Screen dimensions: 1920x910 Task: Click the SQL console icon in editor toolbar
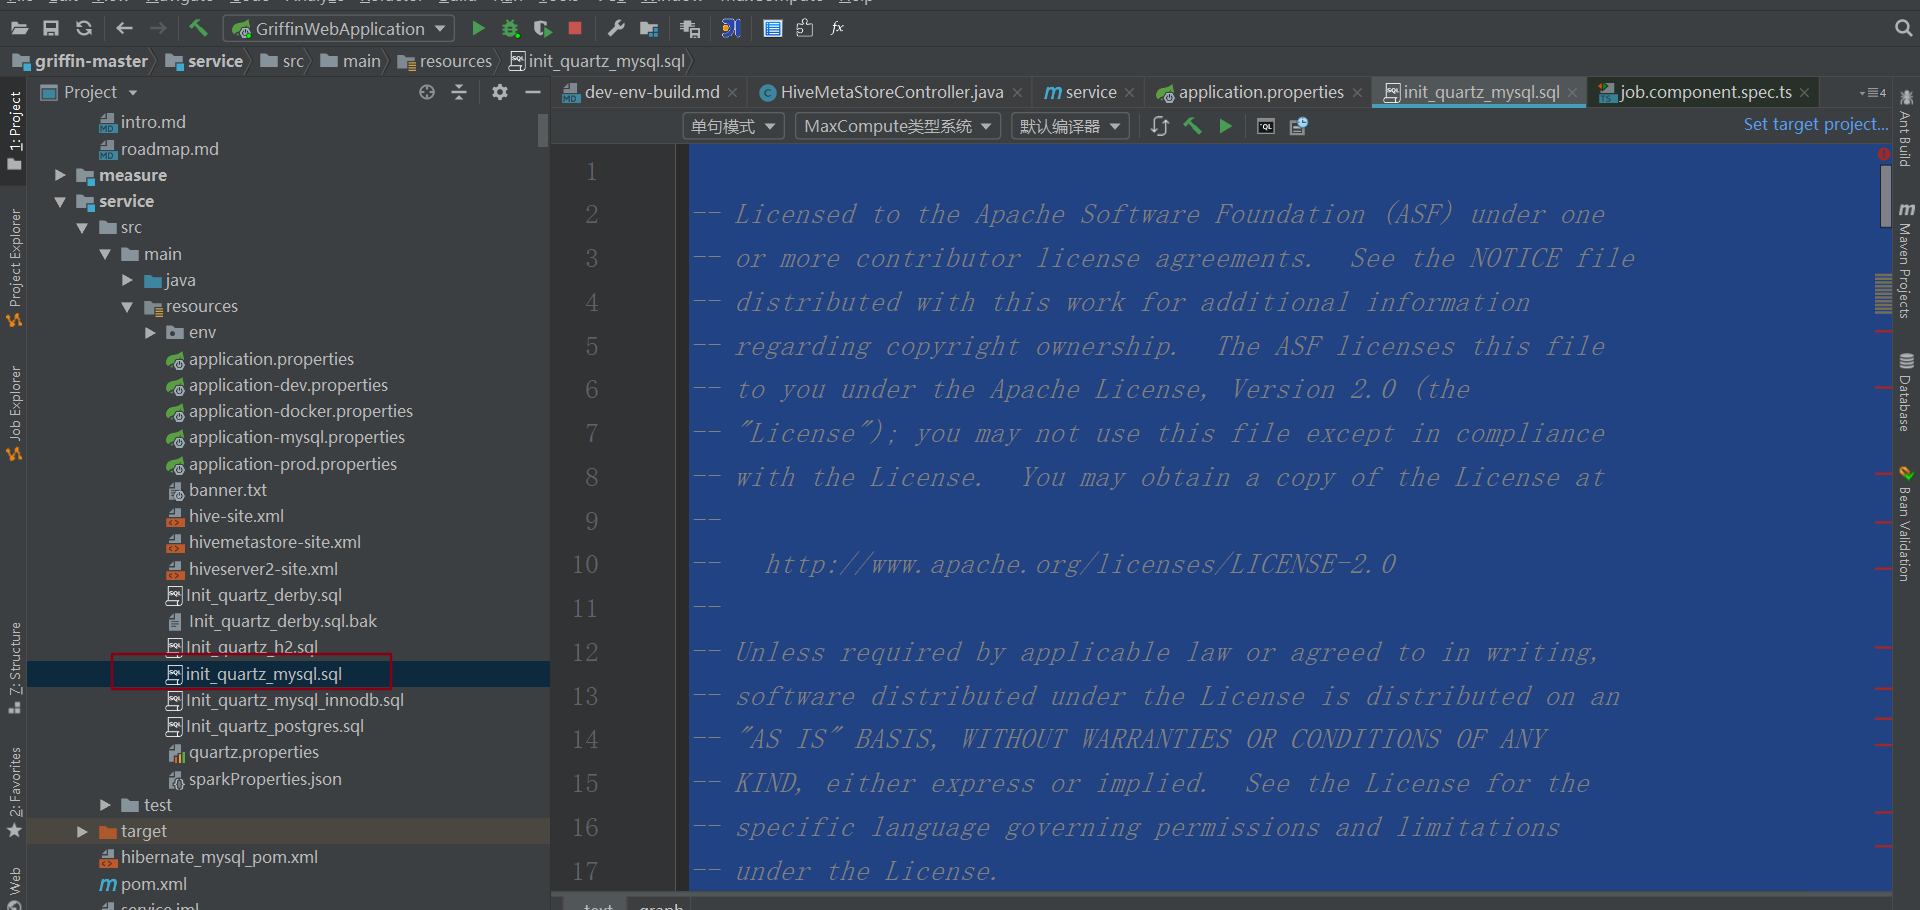pyautogui.click(x=1266, y=126)
